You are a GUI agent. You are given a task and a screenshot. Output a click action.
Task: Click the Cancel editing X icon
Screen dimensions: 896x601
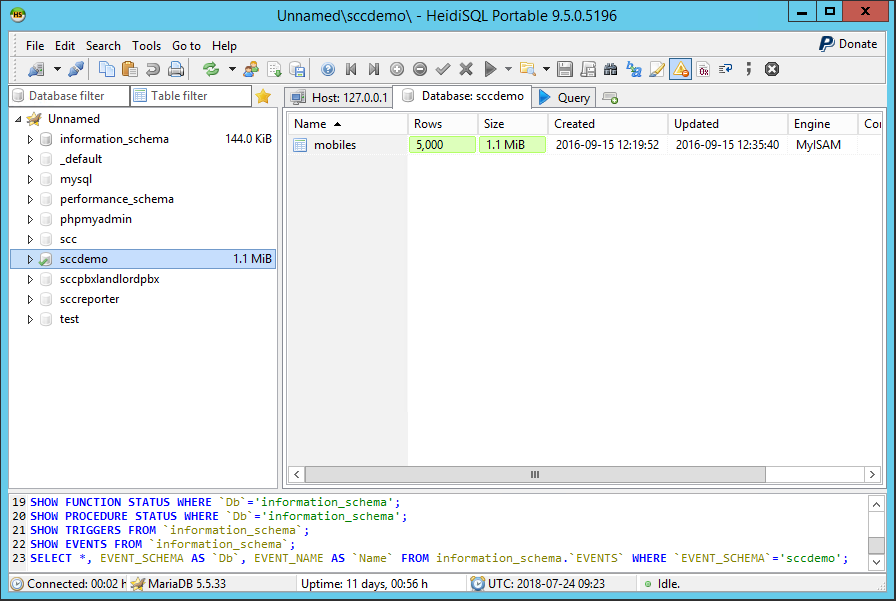466,70
